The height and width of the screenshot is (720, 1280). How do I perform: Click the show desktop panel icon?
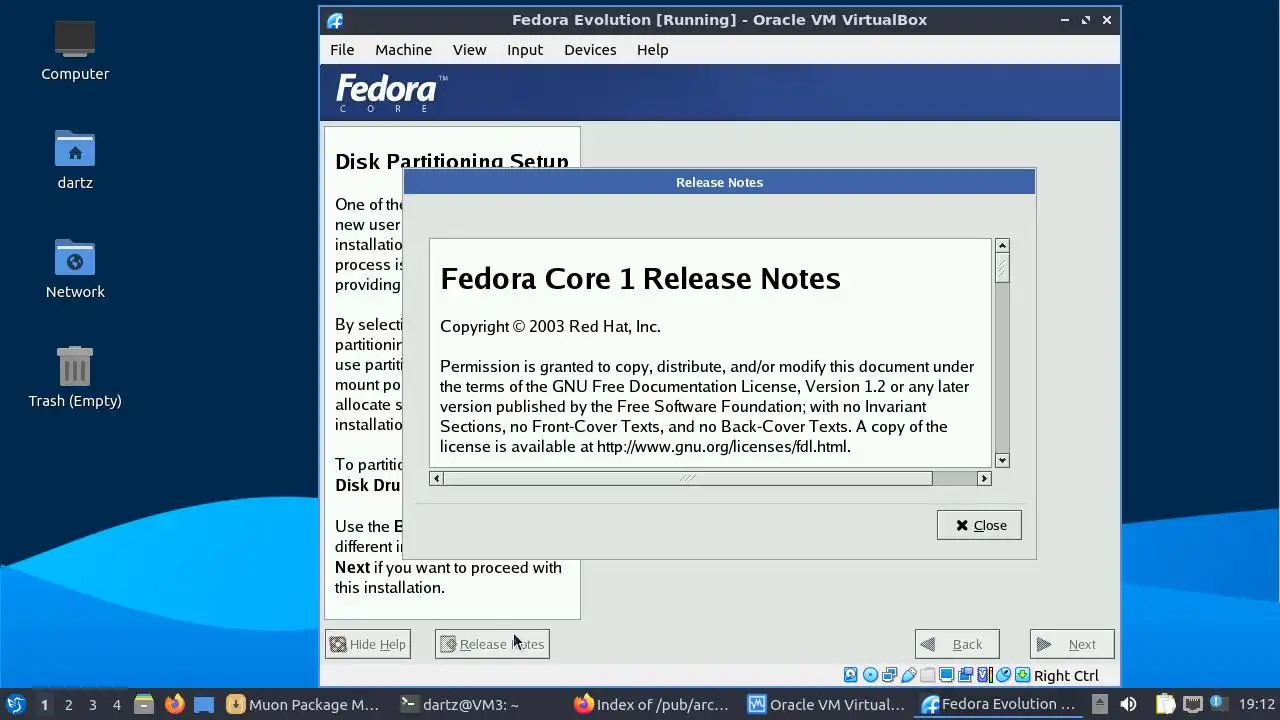pos(204,704)
